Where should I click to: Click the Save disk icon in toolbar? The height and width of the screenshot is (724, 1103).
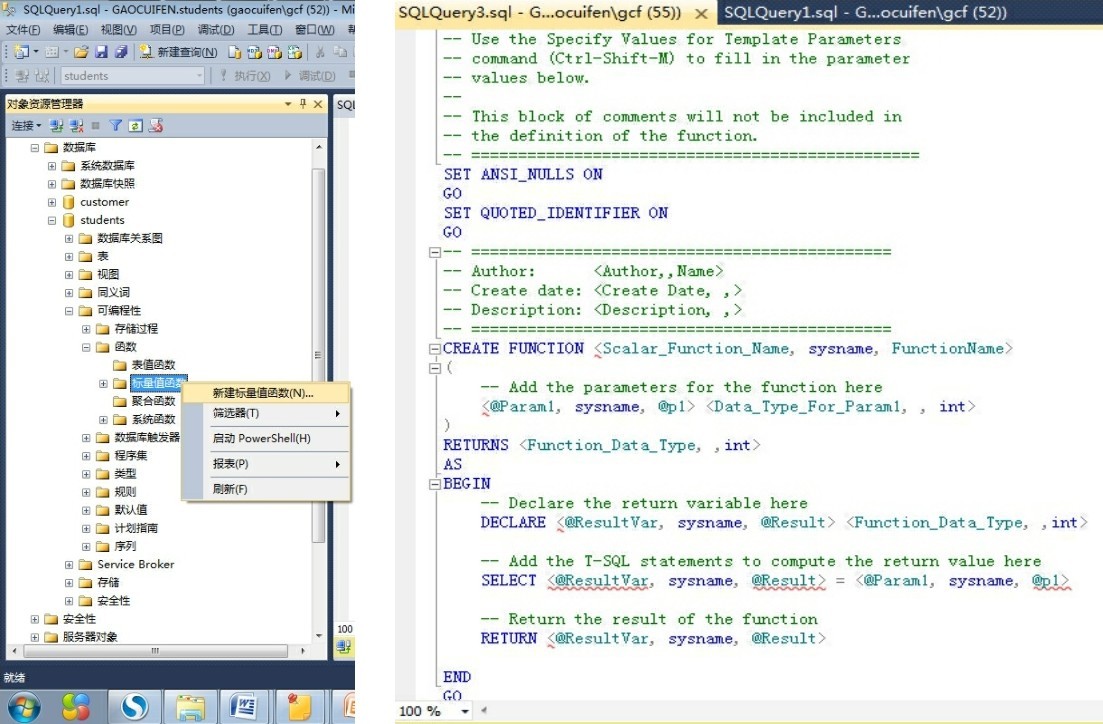(x=101, y=52)
